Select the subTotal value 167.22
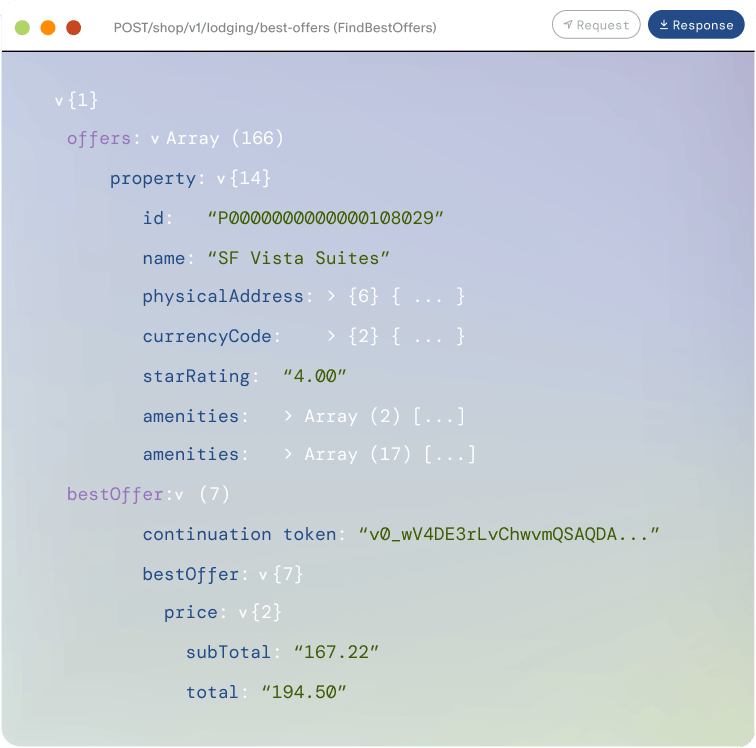The image size is (756, 748). click(336, 653)
